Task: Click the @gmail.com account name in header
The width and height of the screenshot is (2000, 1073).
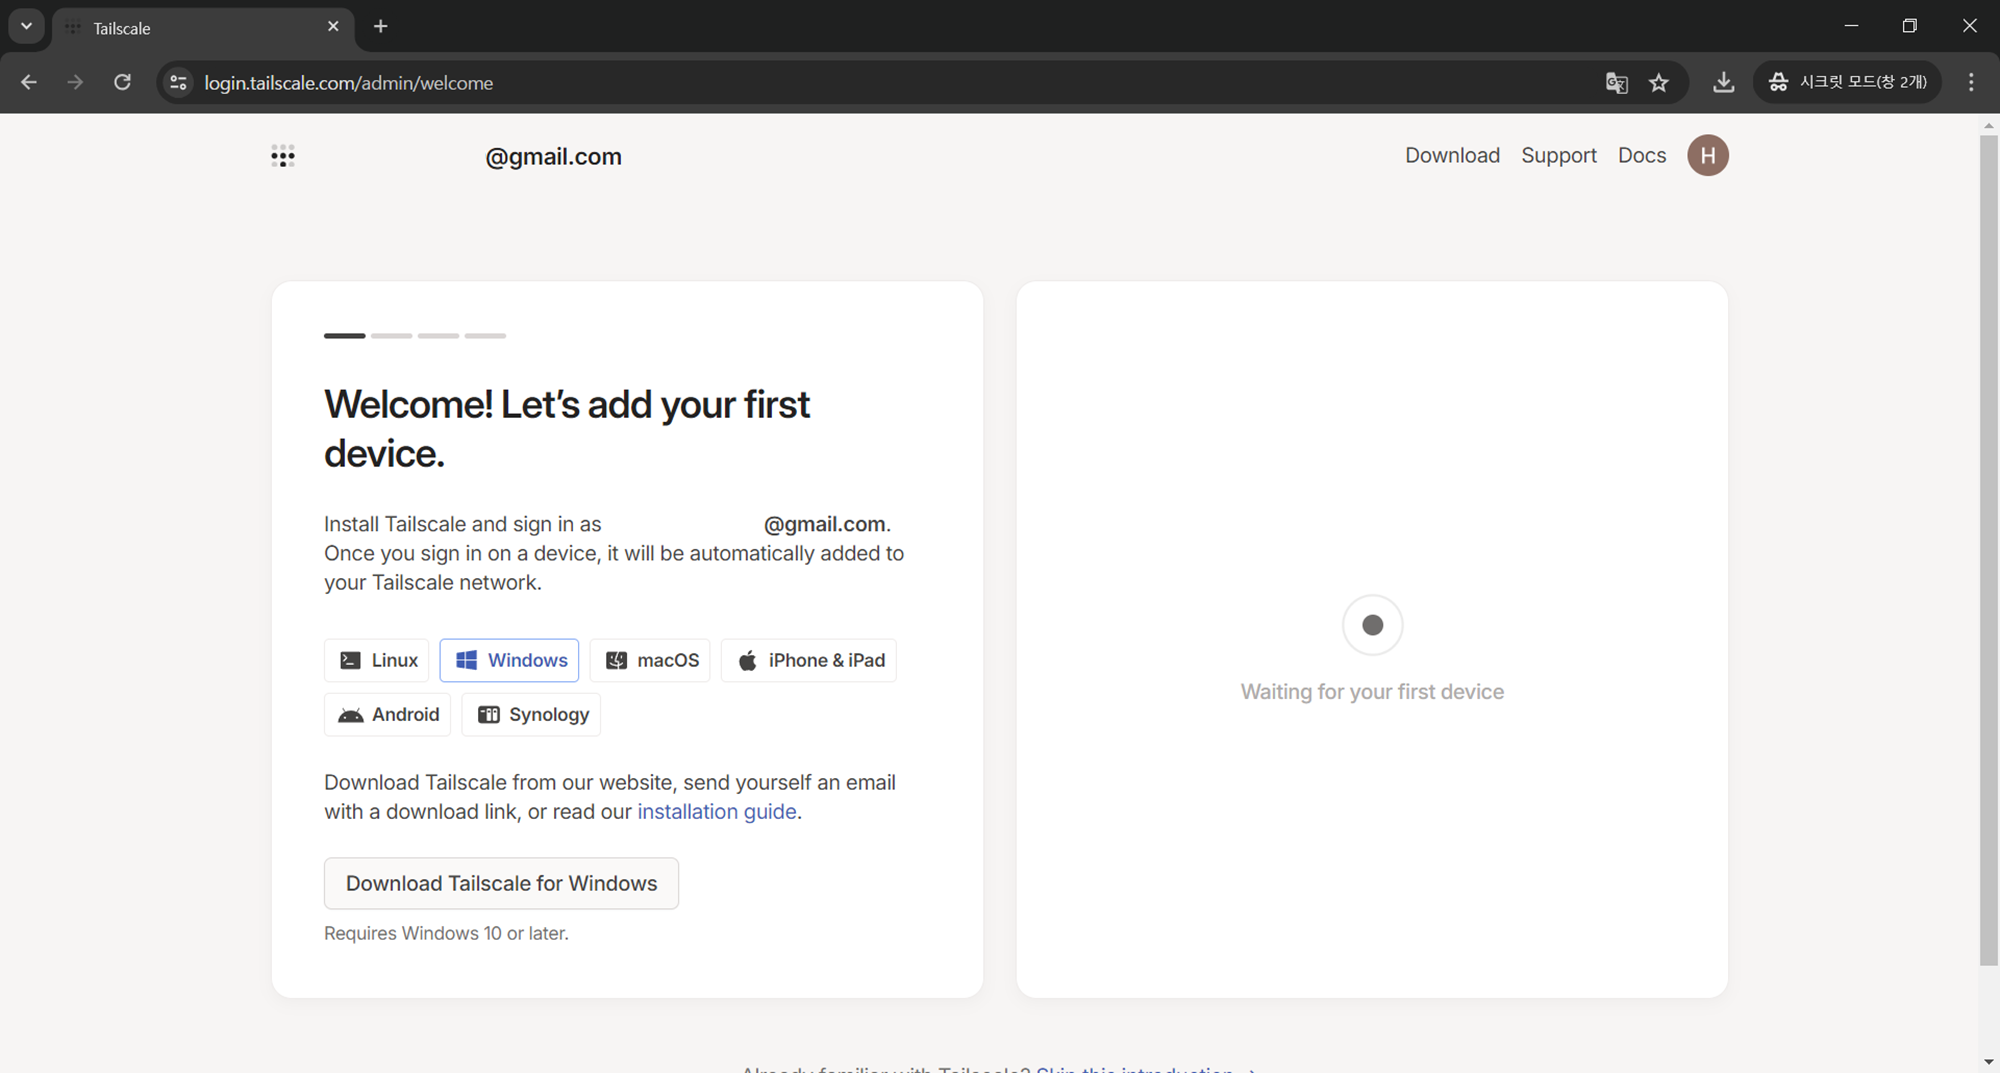Action: (x=553, y=156)
